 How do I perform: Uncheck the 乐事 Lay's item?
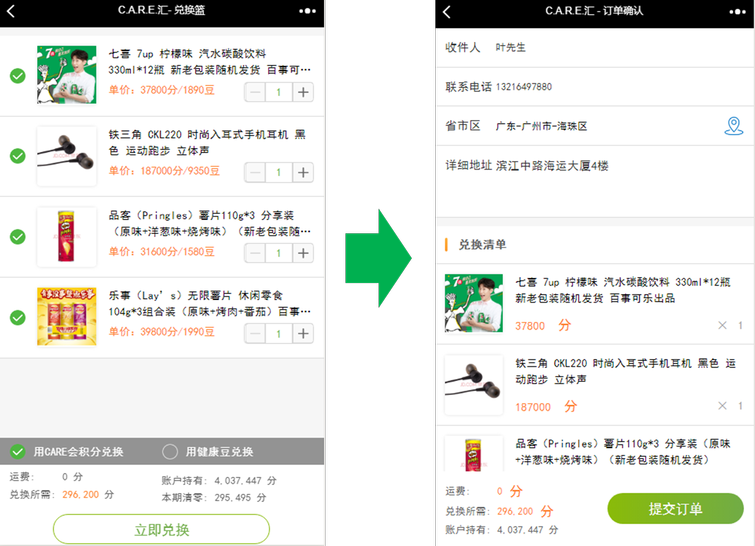(x=18, y=317)
